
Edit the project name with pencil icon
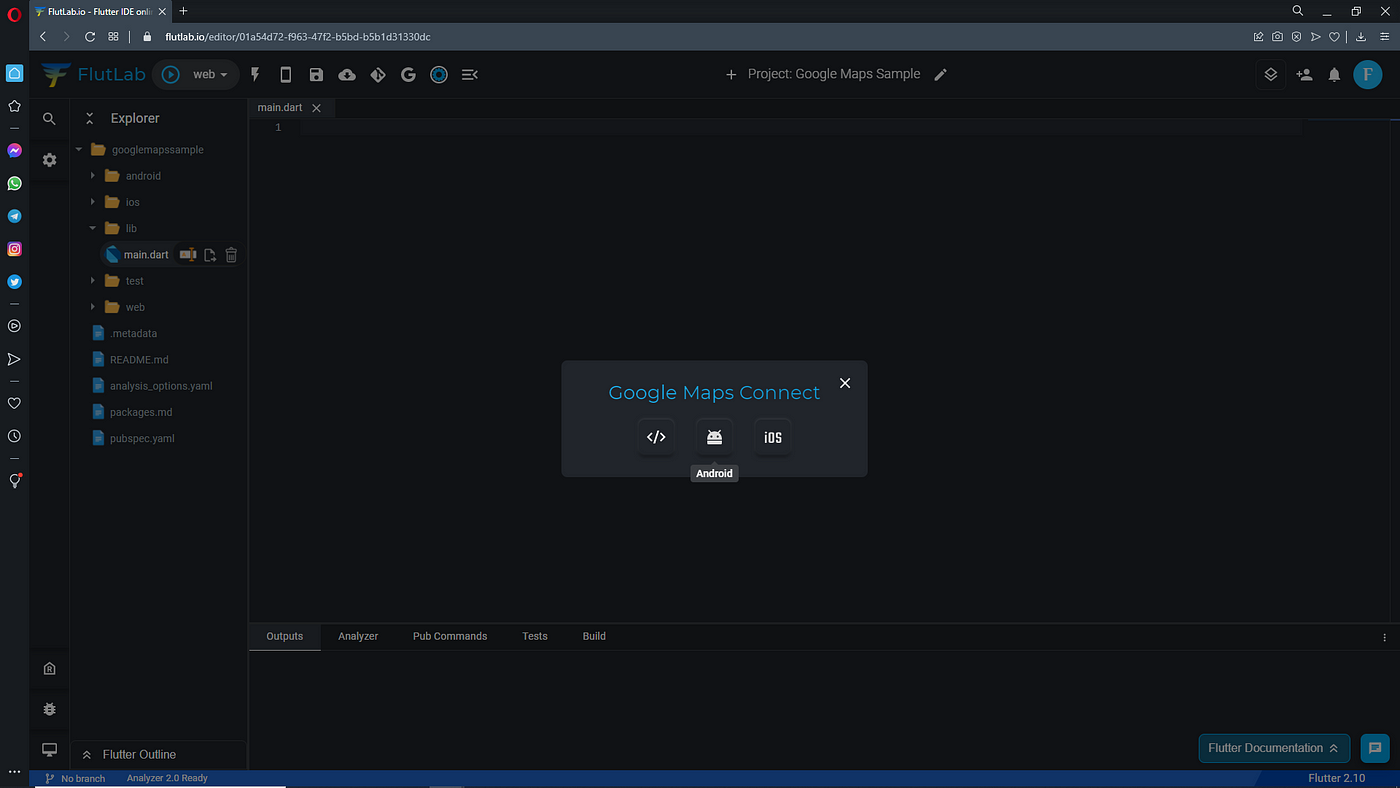(x=940, y=74)
